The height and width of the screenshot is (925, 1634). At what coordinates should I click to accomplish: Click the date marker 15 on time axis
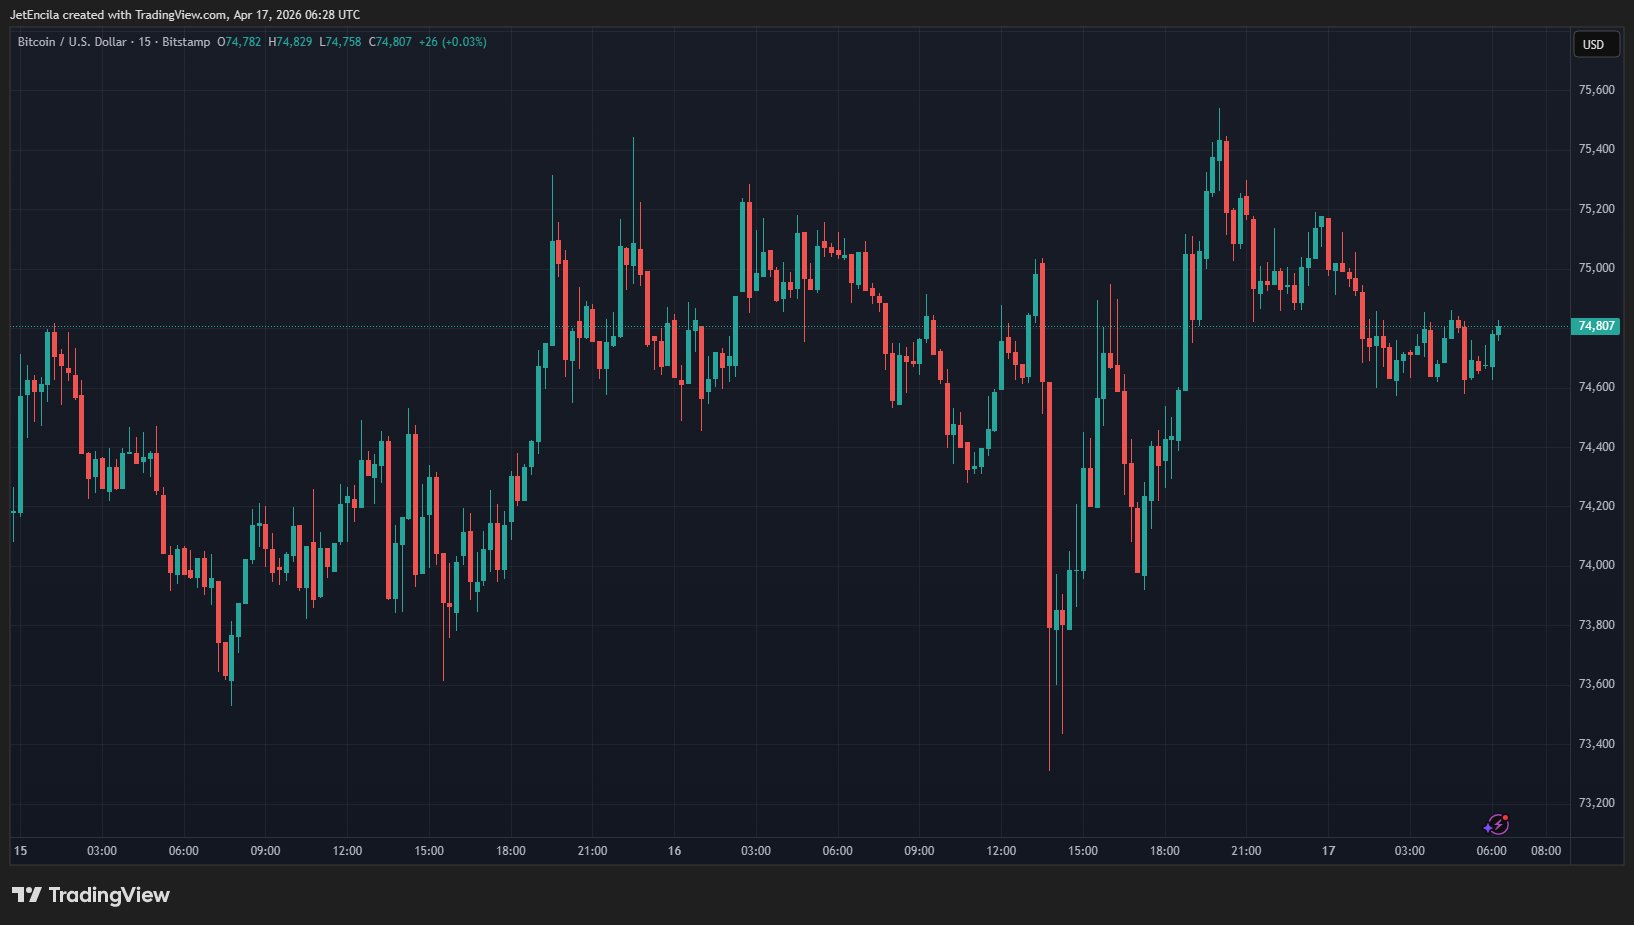coord(21,851)
